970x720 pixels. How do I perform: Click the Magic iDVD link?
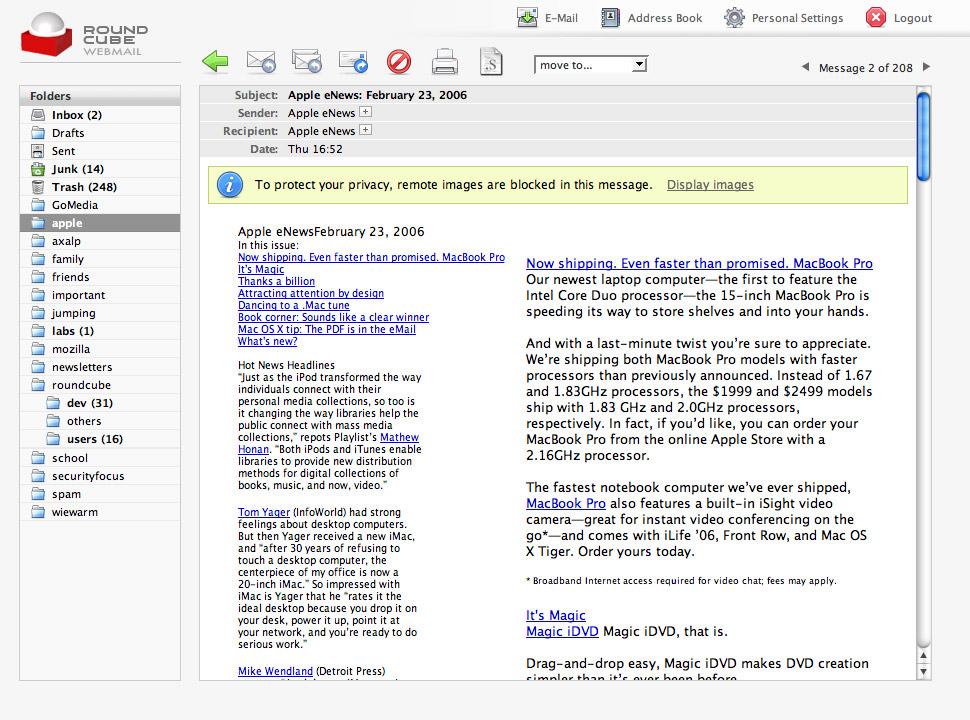[x=562, y=632]
